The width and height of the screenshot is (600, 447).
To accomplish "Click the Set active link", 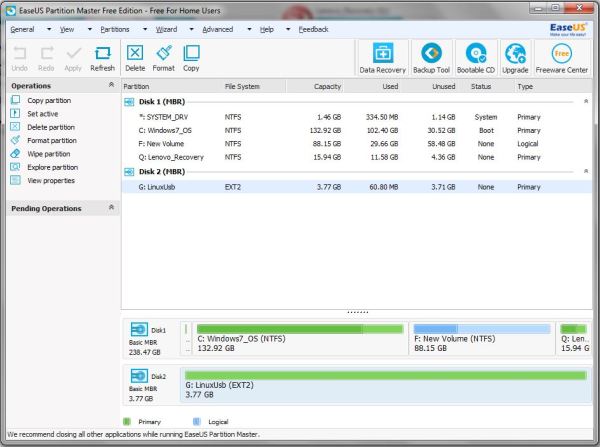I will [x=42, y=114].
